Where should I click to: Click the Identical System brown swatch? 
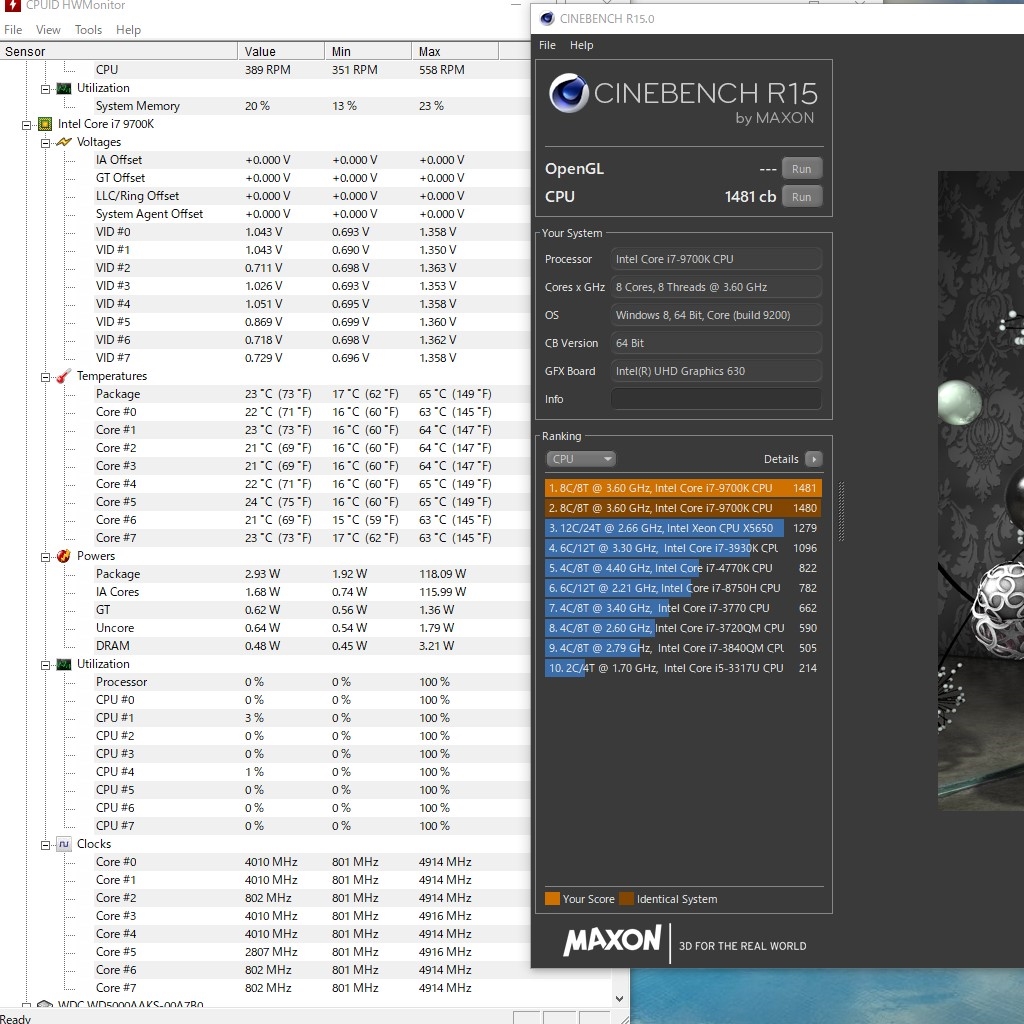[x=626, y=899]
